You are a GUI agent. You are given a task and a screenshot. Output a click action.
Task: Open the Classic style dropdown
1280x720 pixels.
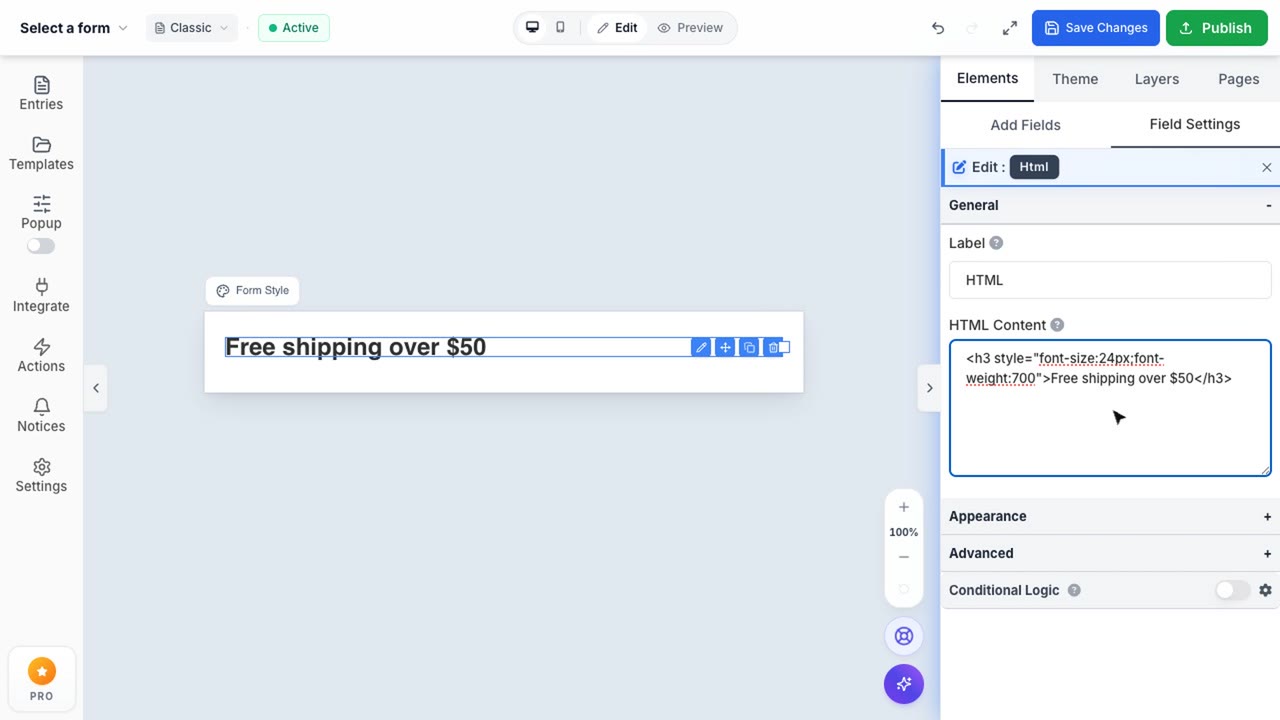tap(191, 28)
